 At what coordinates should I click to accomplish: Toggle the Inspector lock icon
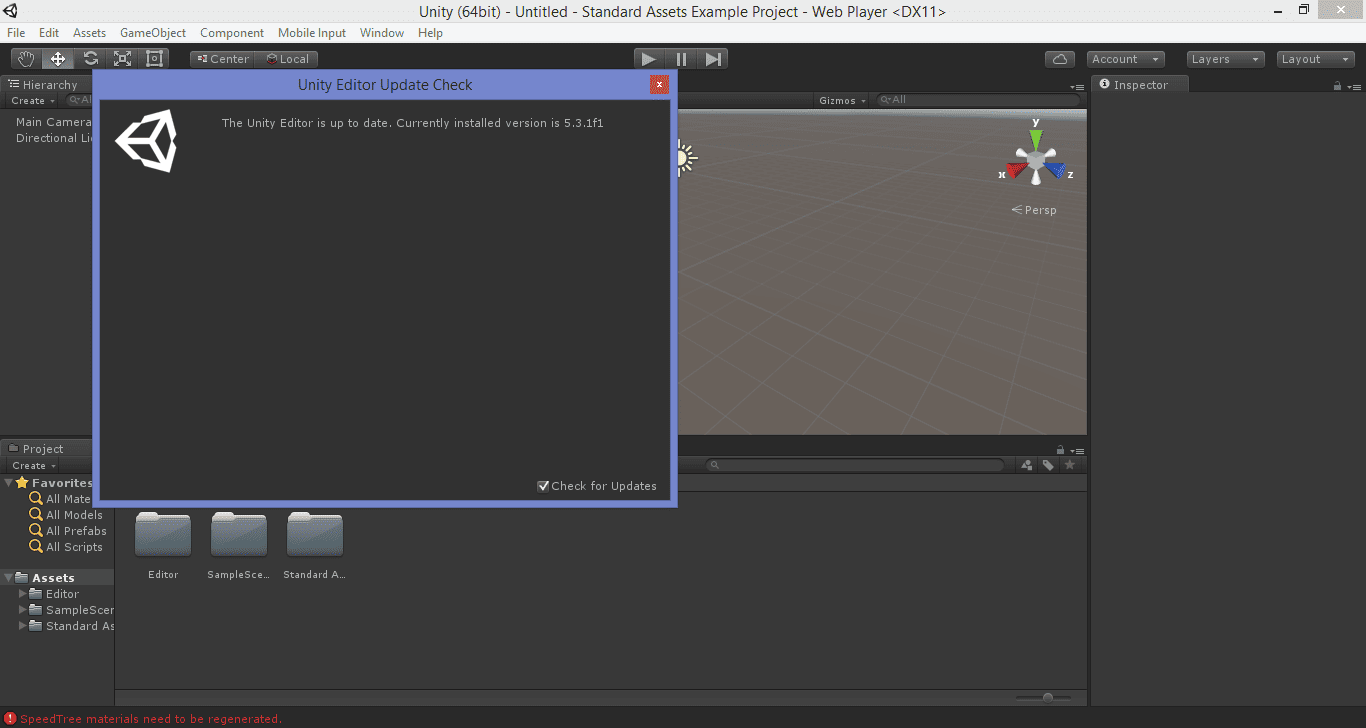[1337, 86]
